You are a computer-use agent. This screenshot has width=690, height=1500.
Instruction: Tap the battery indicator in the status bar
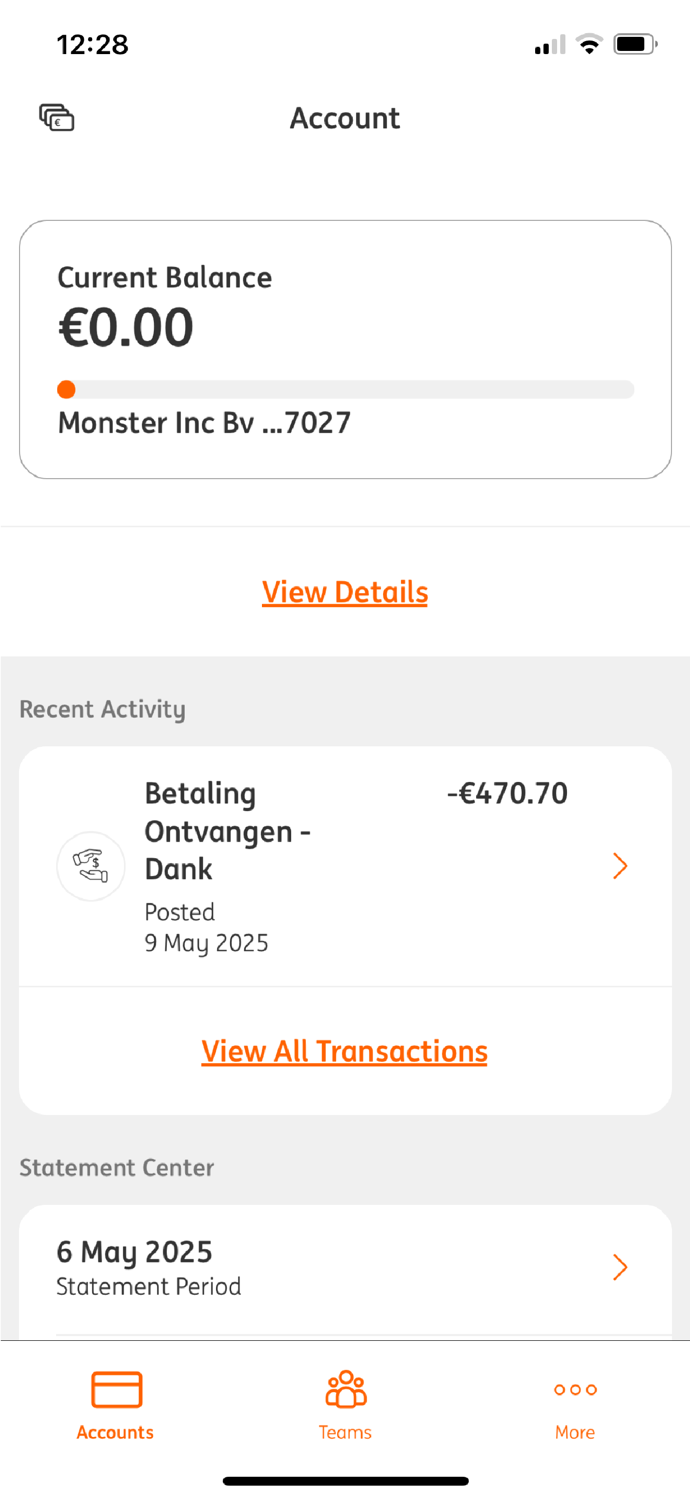click(633, 43)
